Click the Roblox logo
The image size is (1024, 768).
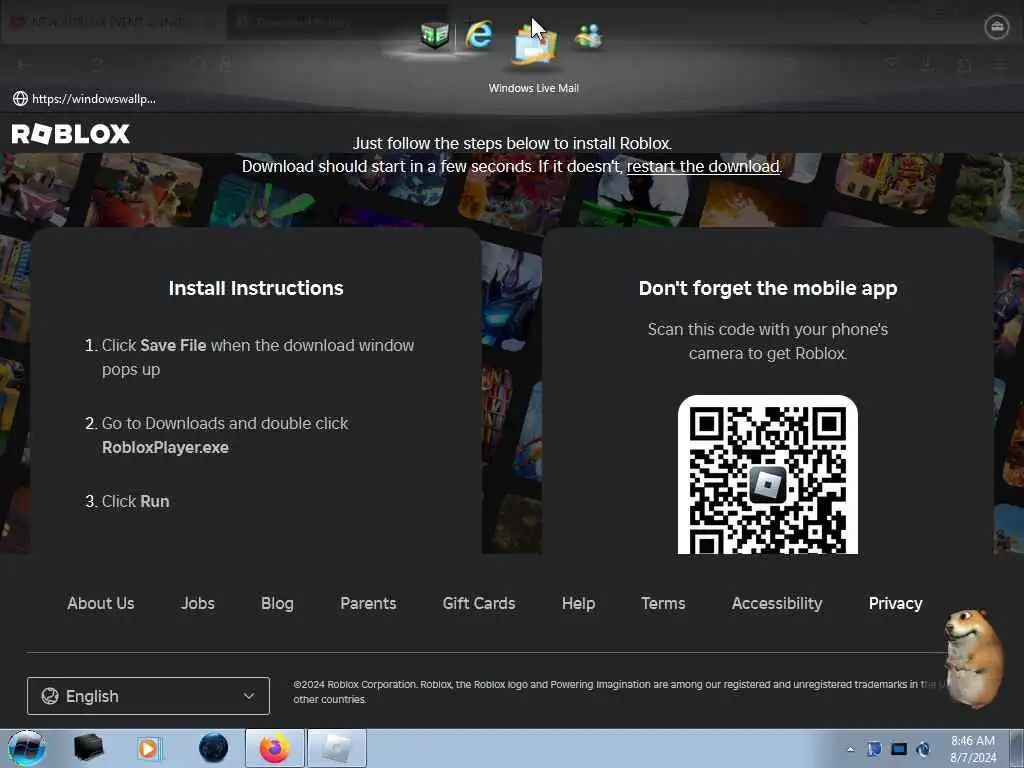(x=71, y=134)
